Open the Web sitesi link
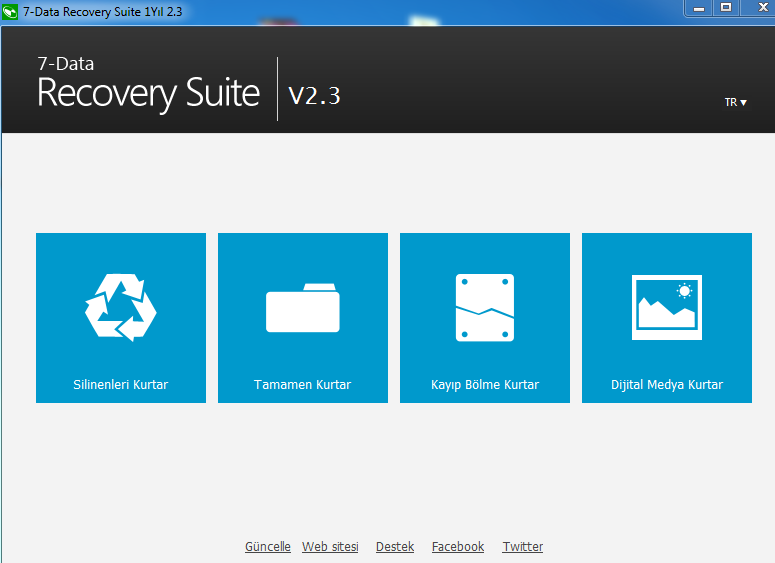Screen dimensions: 775x563 [330, 547]
